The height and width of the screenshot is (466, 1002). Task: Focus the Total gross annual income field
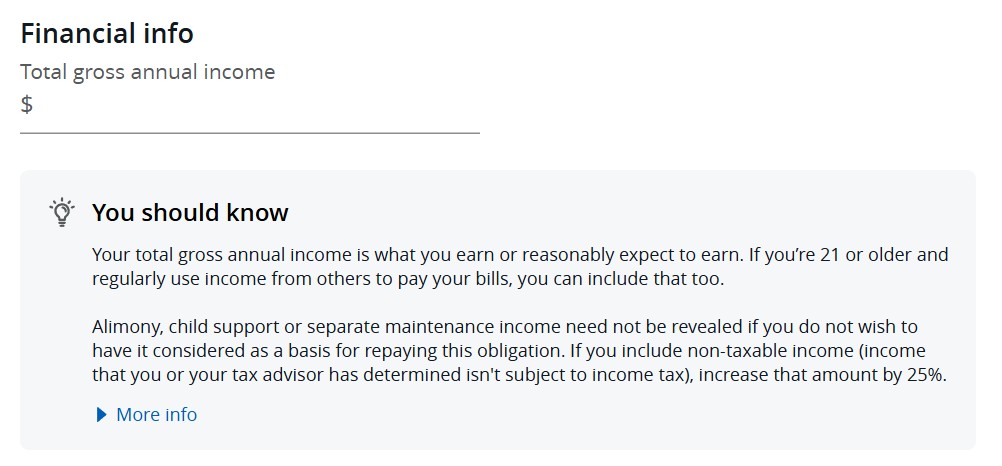[250, 105]
